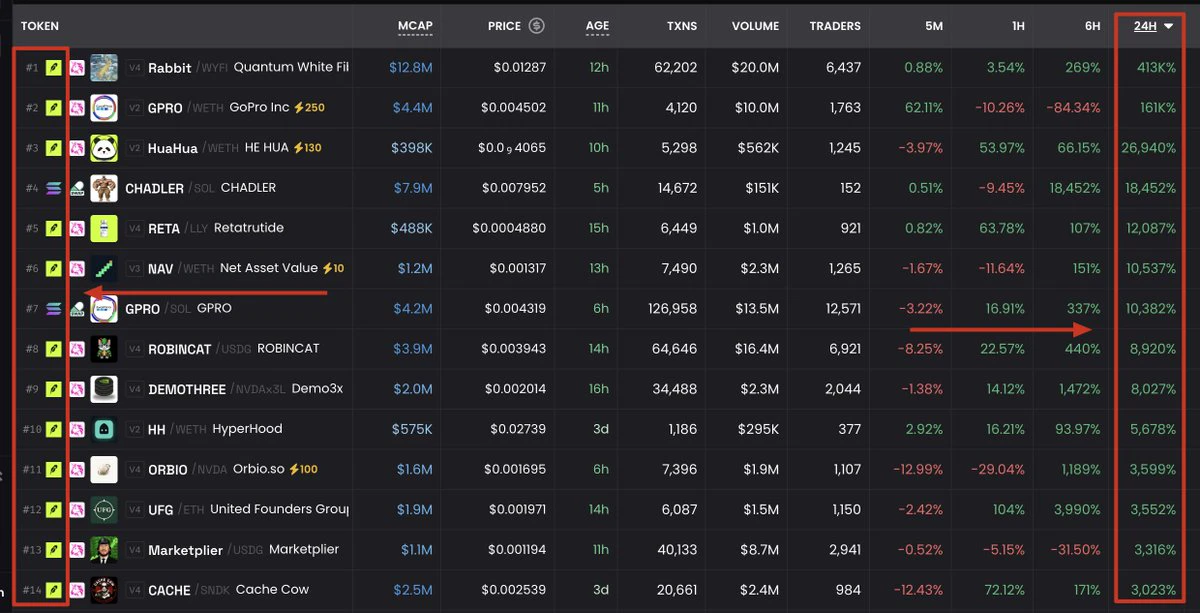The image size is (1200, 613).
Task: Click the ROBINCAT token logo
Action: pos(104,349)
